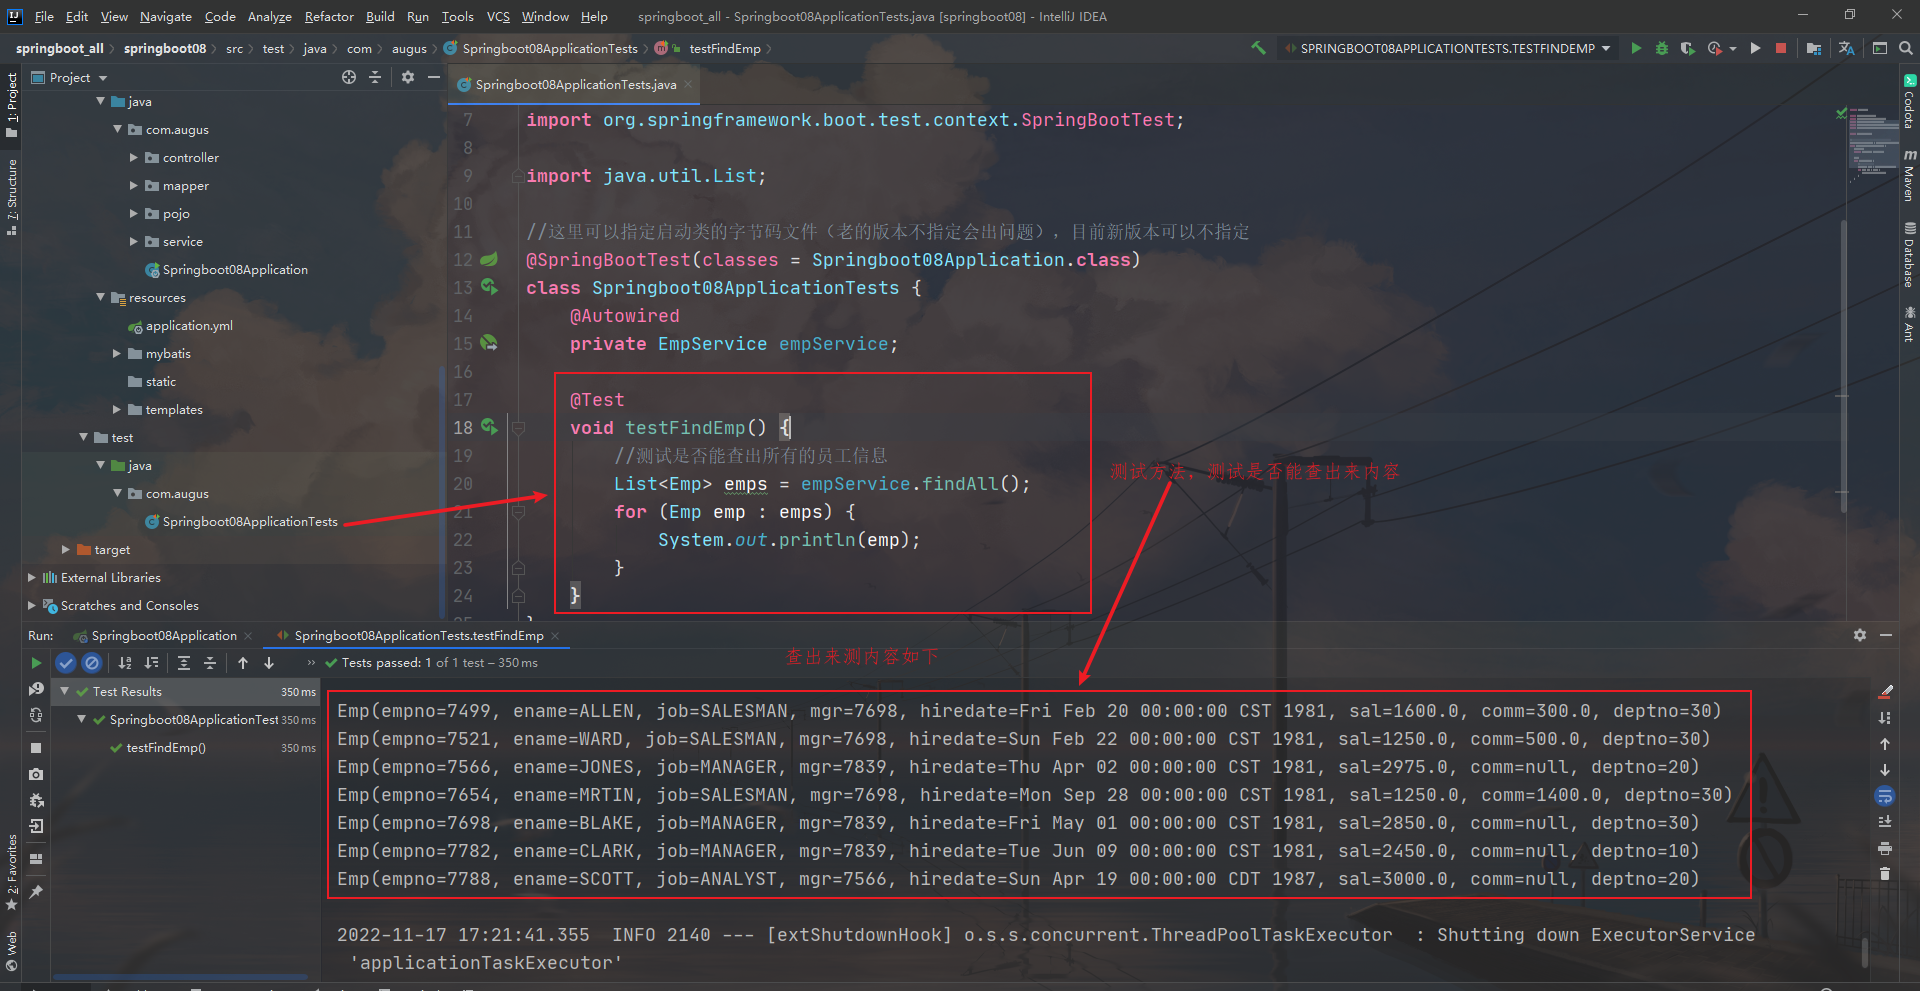Open Project panel settings gear
The height and width of the screenshot is (991, 1920).
pyautogui.click(x=408, y=77)
